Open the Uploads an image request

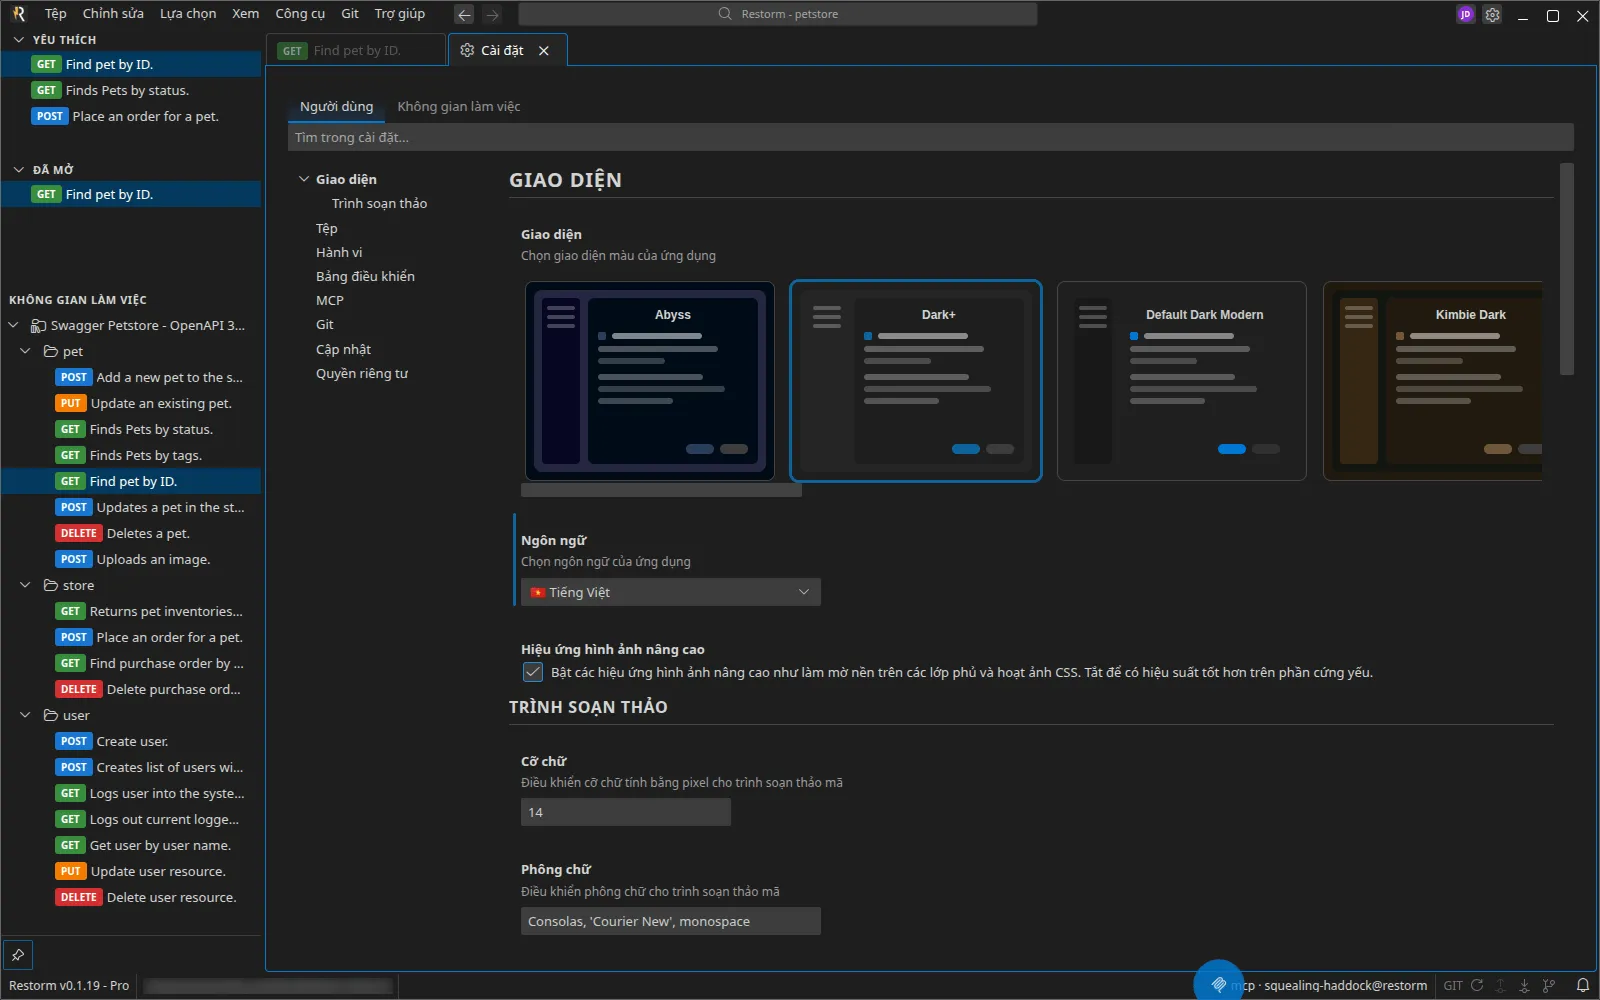click(x=131, y=559)
